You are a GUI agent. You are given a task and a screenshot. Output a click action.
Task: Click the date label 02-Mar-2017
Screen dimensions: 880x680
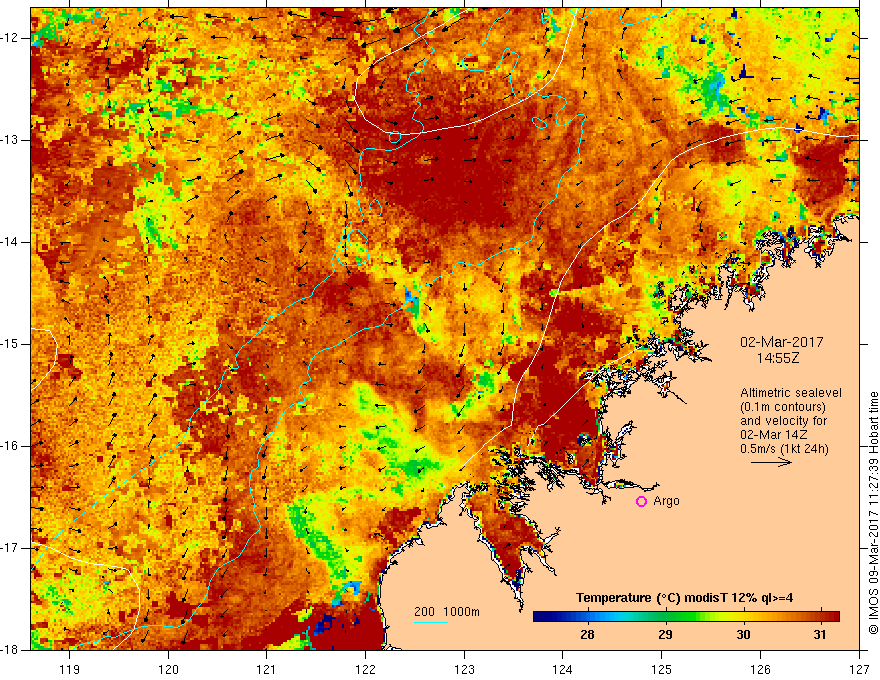tap(781, 342)
